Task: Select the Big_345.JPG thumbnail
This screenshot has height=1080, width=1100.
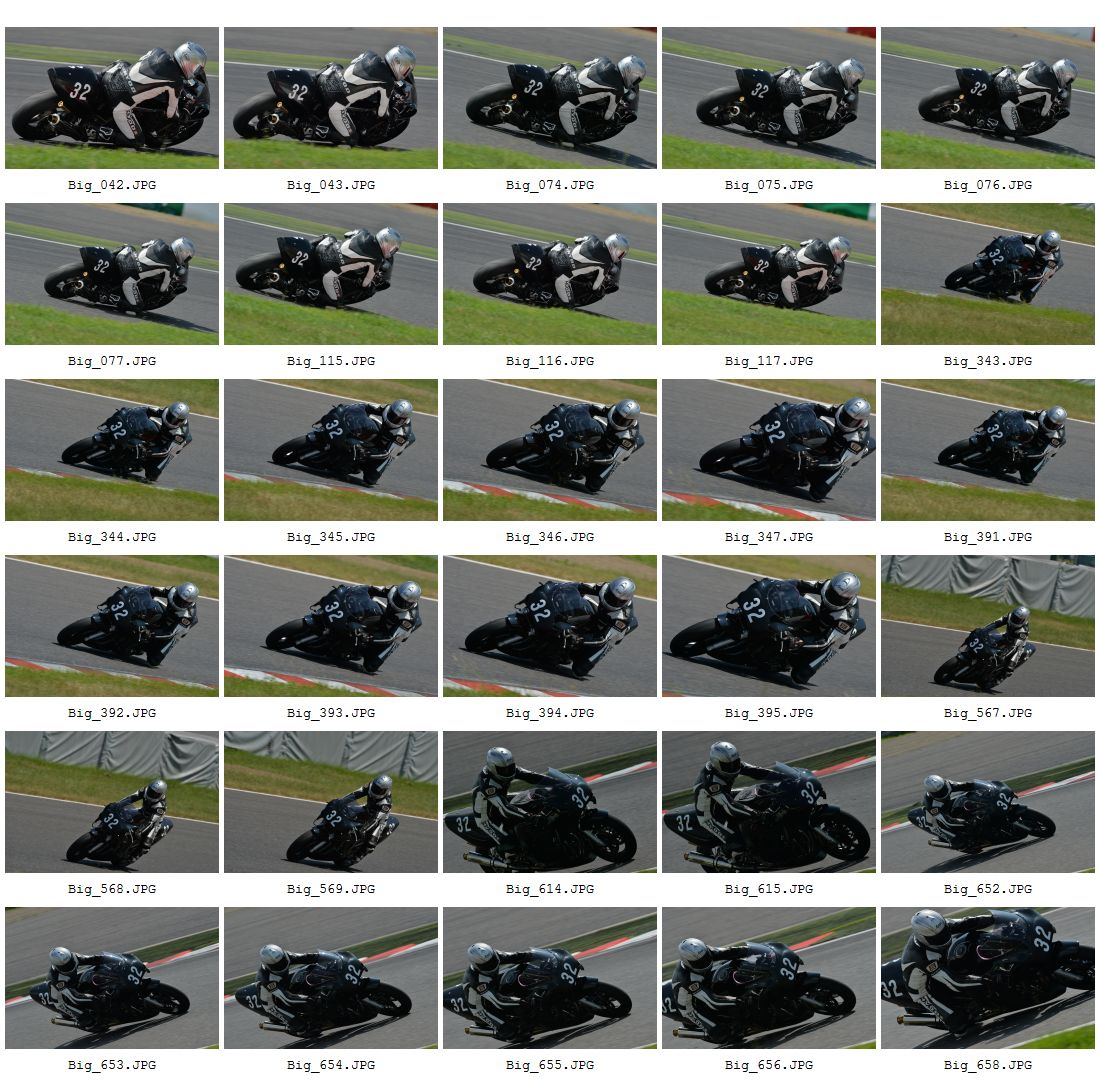Action: point(330,451)
